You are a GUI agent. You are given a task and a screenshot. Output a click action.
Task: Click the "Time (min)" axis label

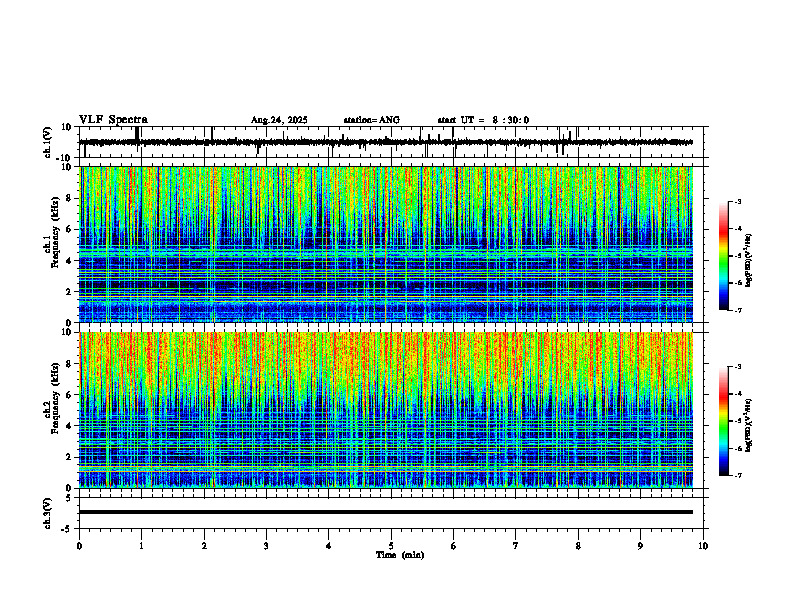tap(400, 555)
